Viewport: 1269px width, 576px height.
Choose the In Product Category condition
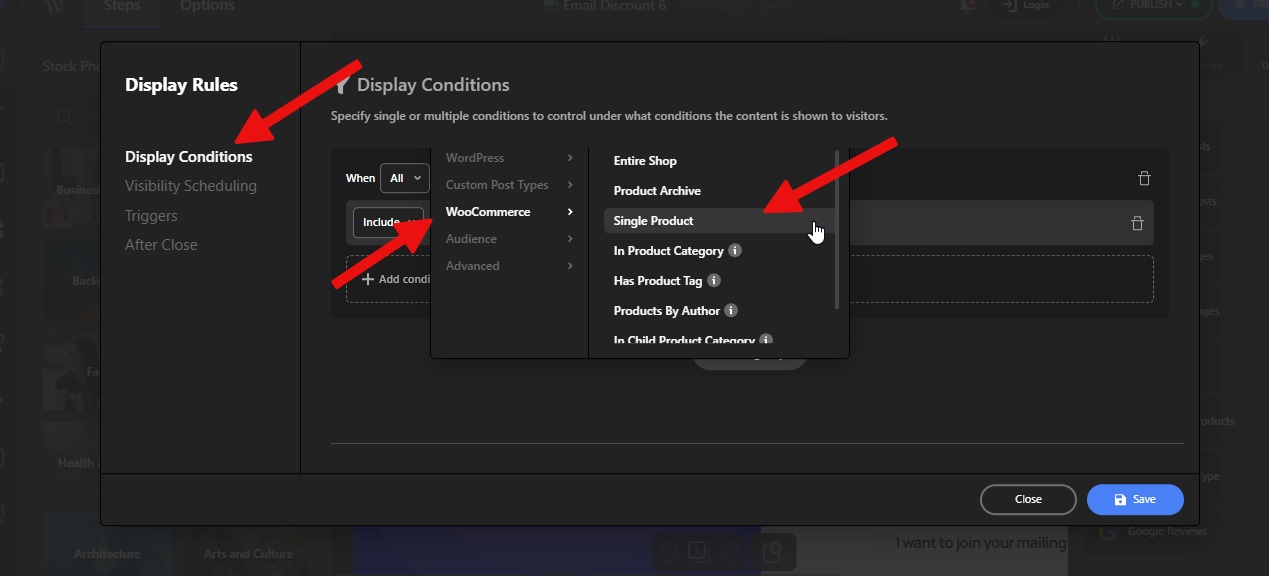coord(668,251)
